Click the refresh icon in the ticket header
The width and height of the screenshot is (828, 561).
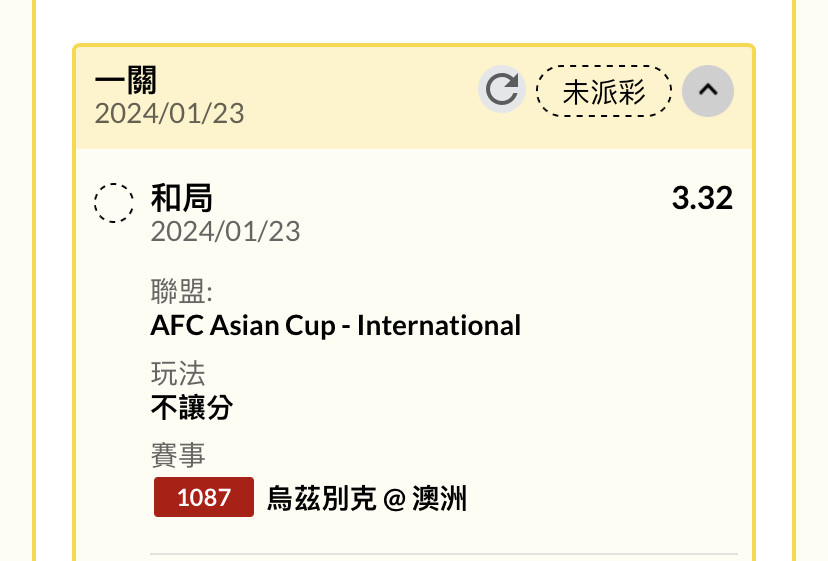pyautogui.click(x=502, y=89)
